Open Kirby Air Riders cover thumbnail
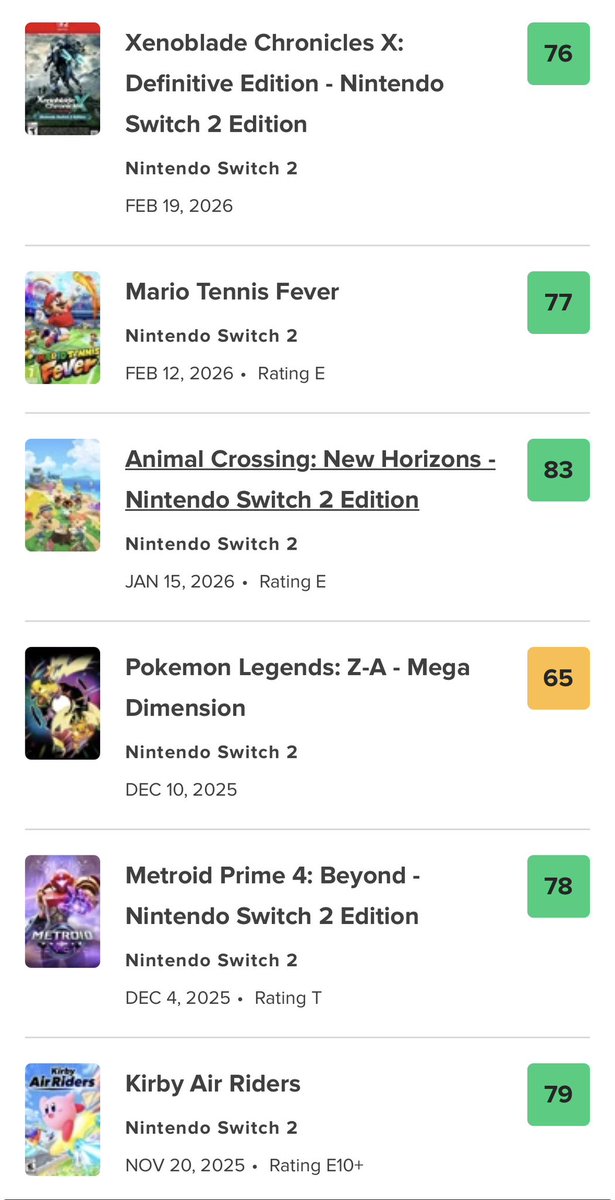This screenshot has width=615, height=1200. (x=63, y=1119)
